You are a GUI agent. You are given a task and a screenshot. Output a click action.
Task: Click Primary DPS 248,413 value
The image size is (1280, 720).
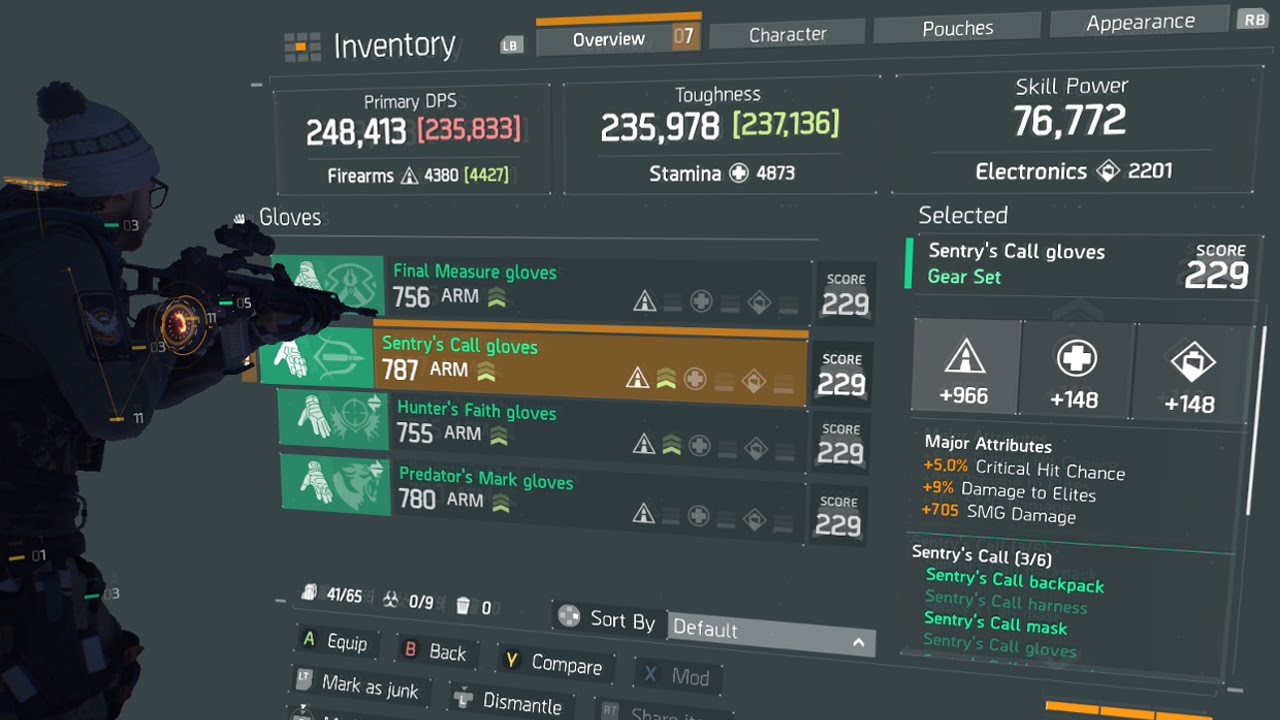(x=356, y=131)
